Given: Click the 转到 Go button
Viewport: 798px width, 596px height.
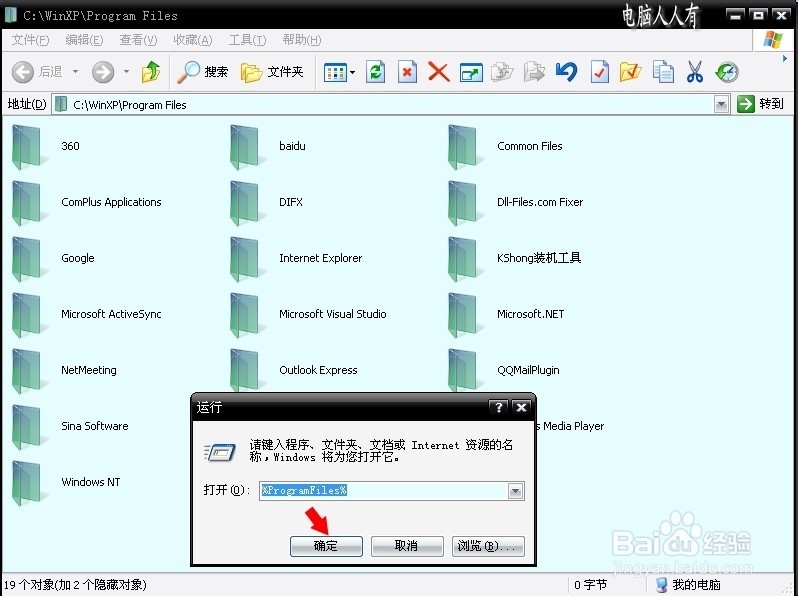Looking at the screenshot, I should pos(760,104).
